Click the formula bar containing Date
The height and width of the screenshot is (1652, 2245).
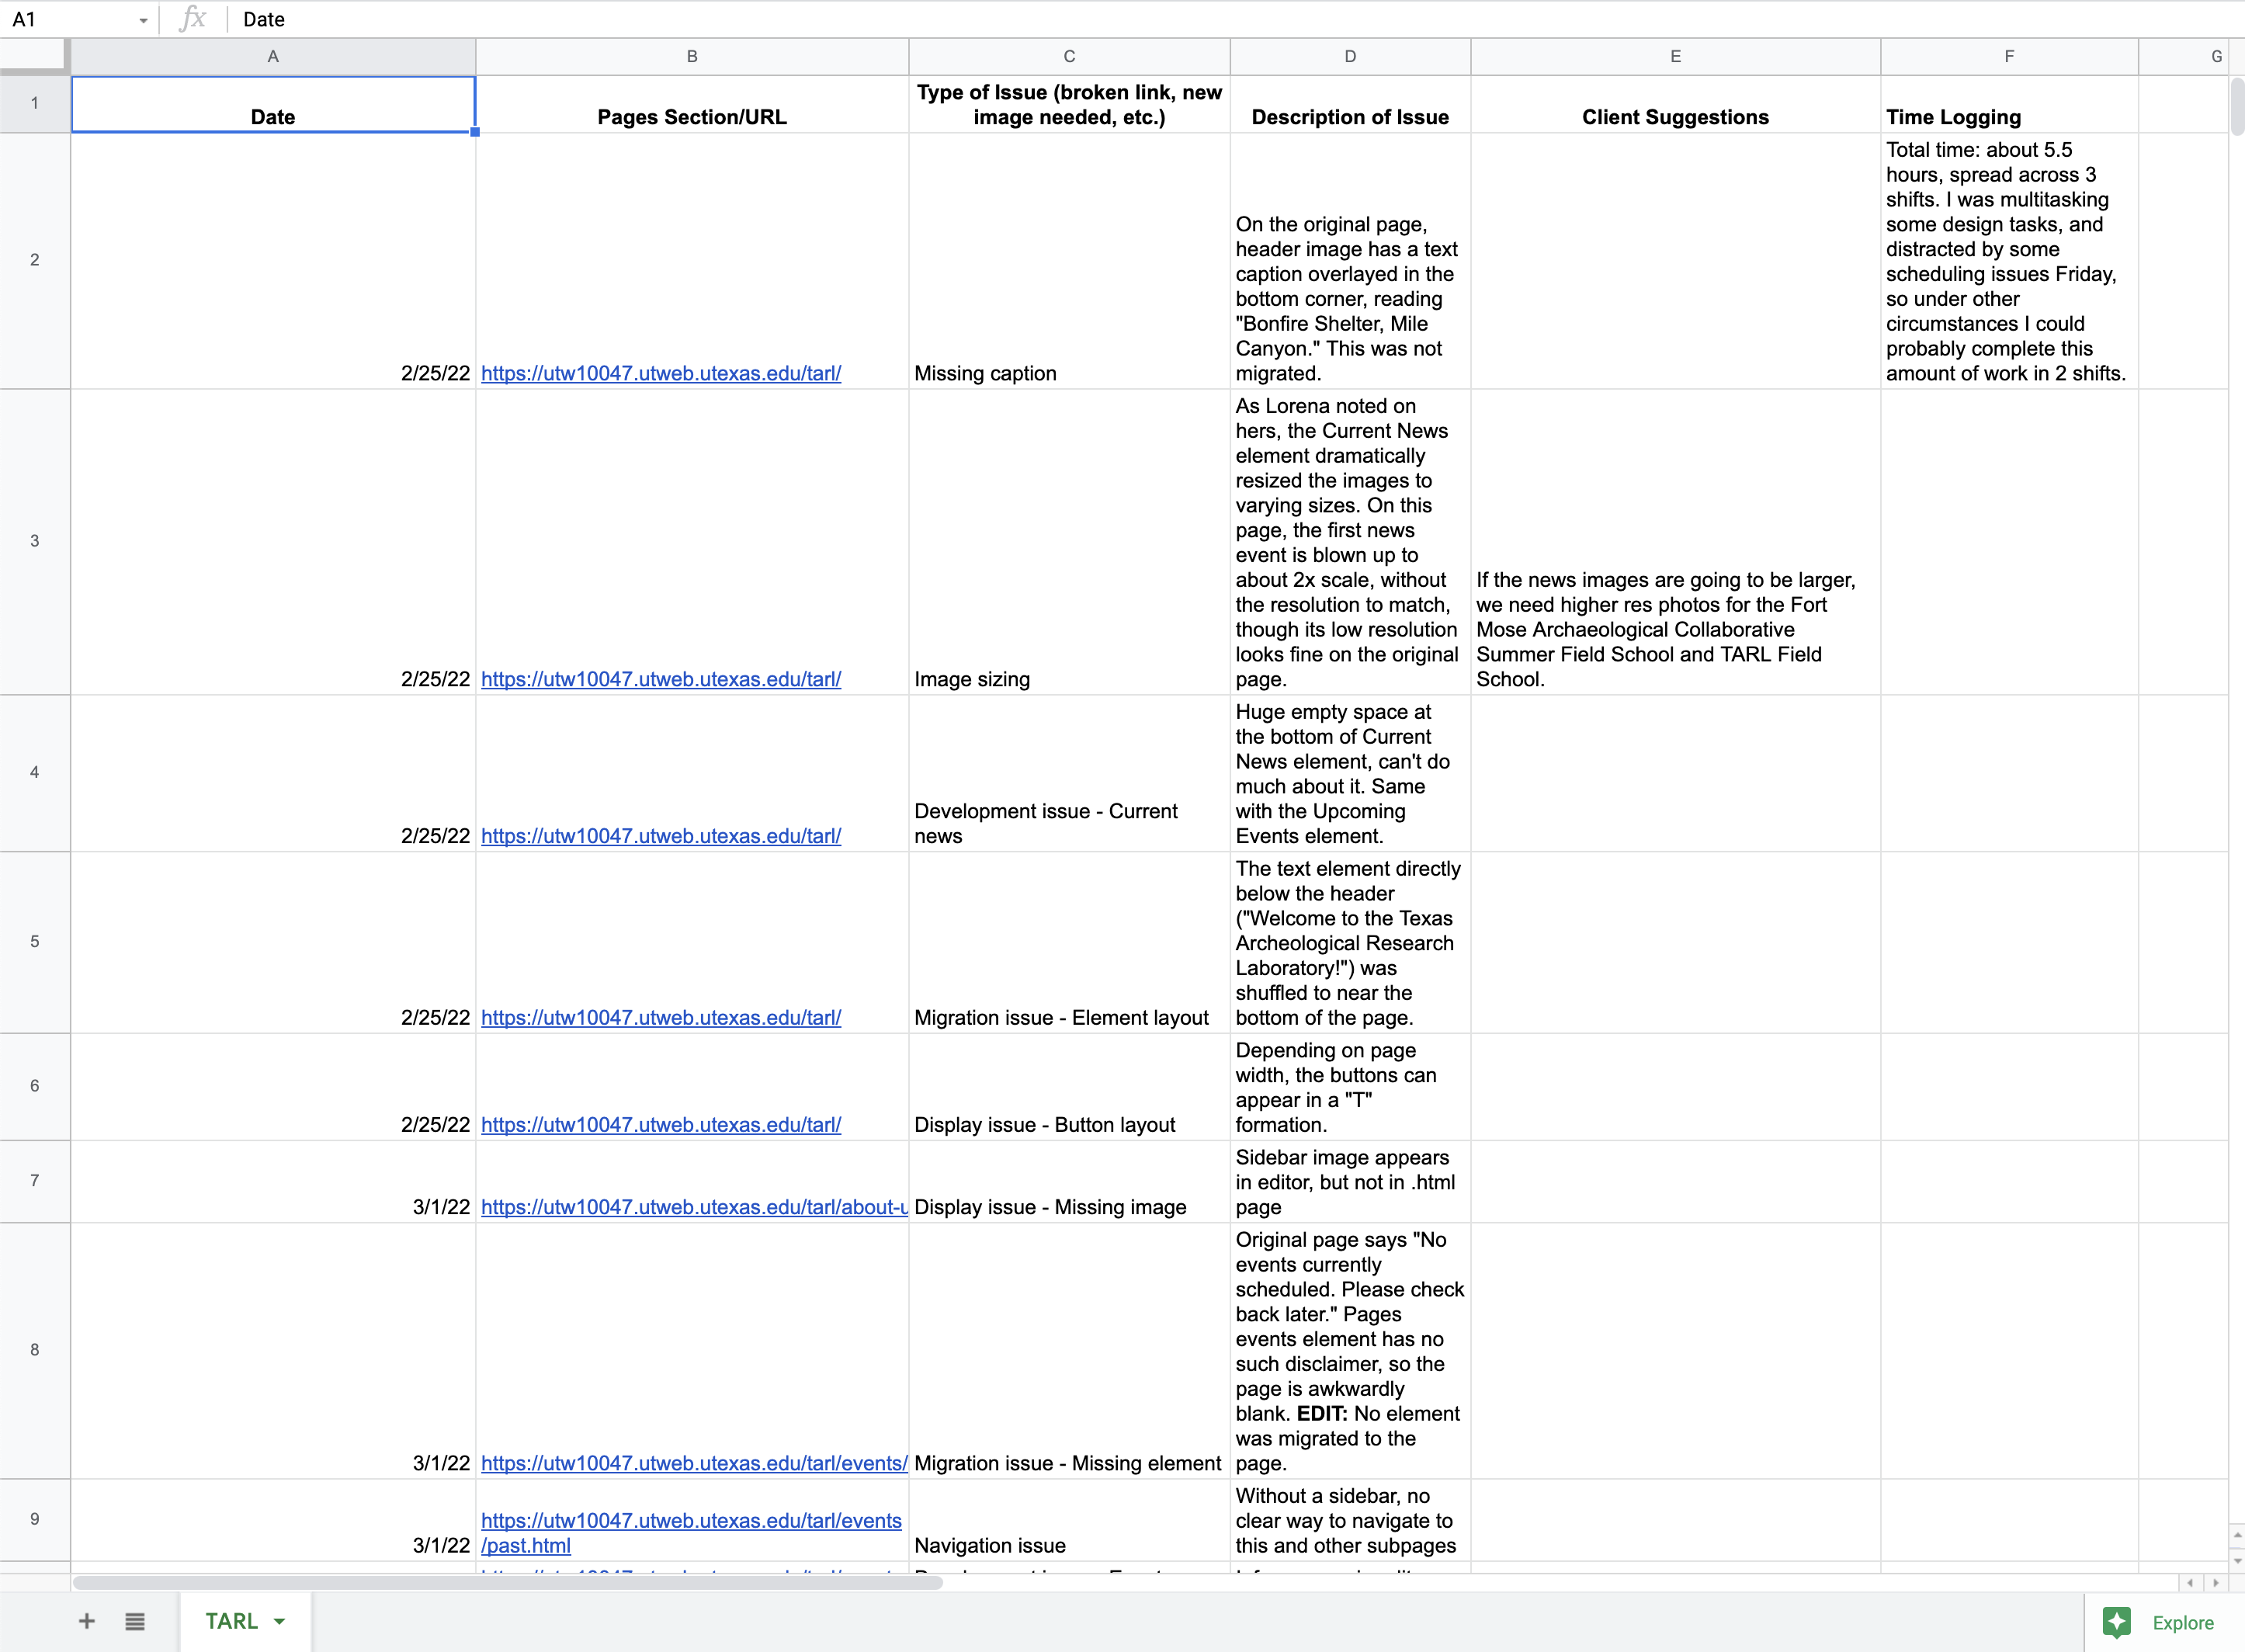(1236, 19)
